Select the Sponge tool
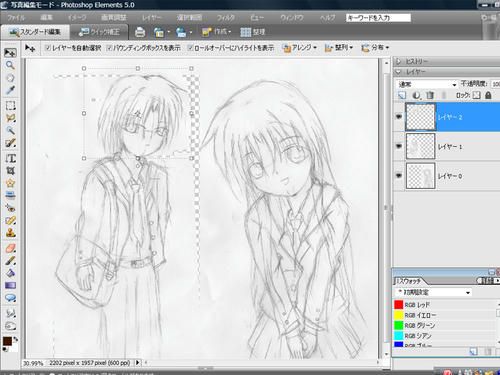Screen dimensions: 500x375 click(10, 326)
